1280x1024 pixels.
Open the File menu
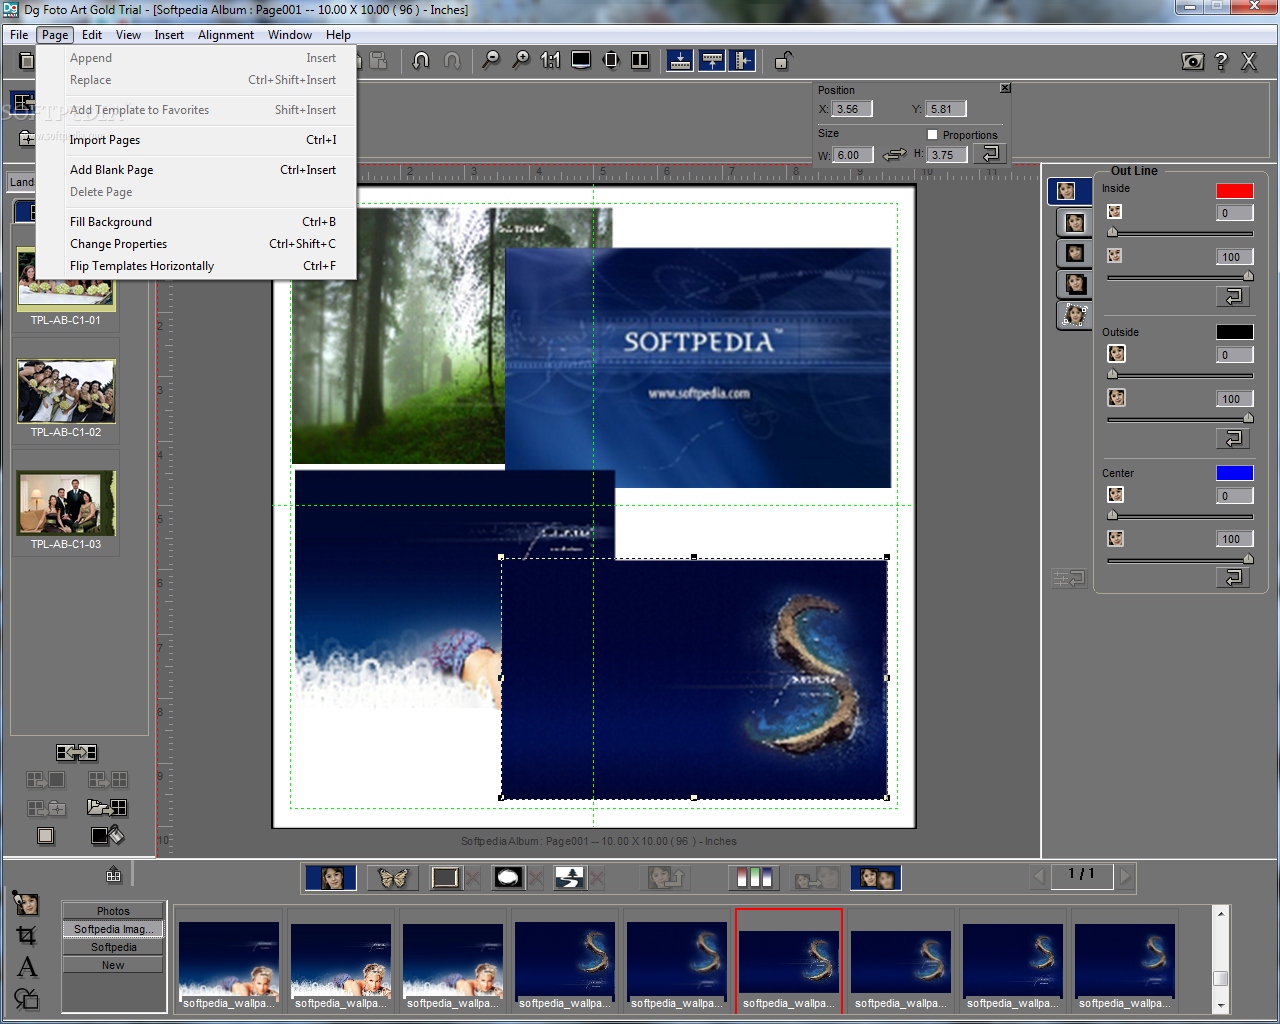19,34
